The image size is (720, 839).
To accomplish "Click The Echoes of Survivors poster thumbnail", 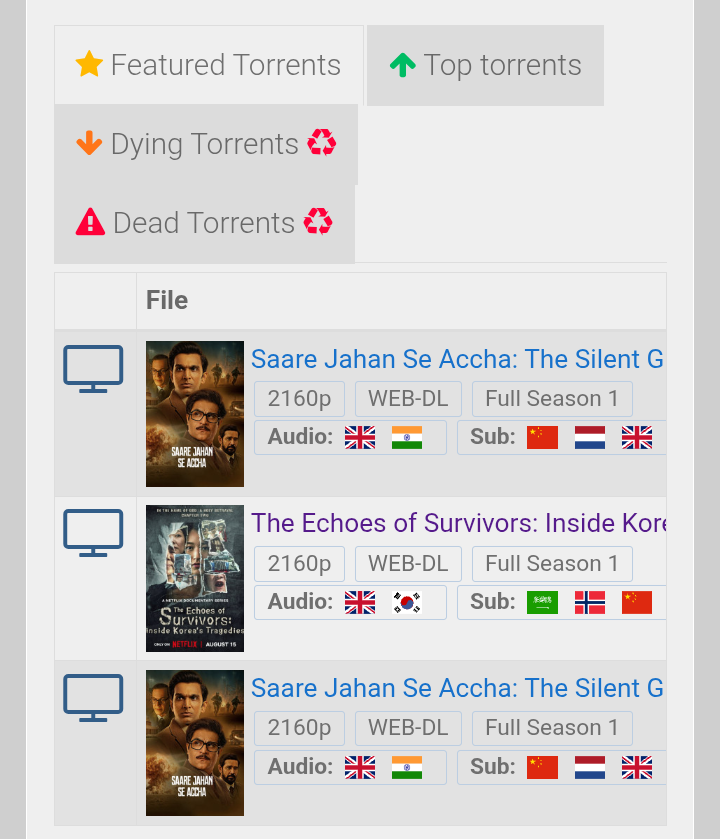I will click(195, 578).
